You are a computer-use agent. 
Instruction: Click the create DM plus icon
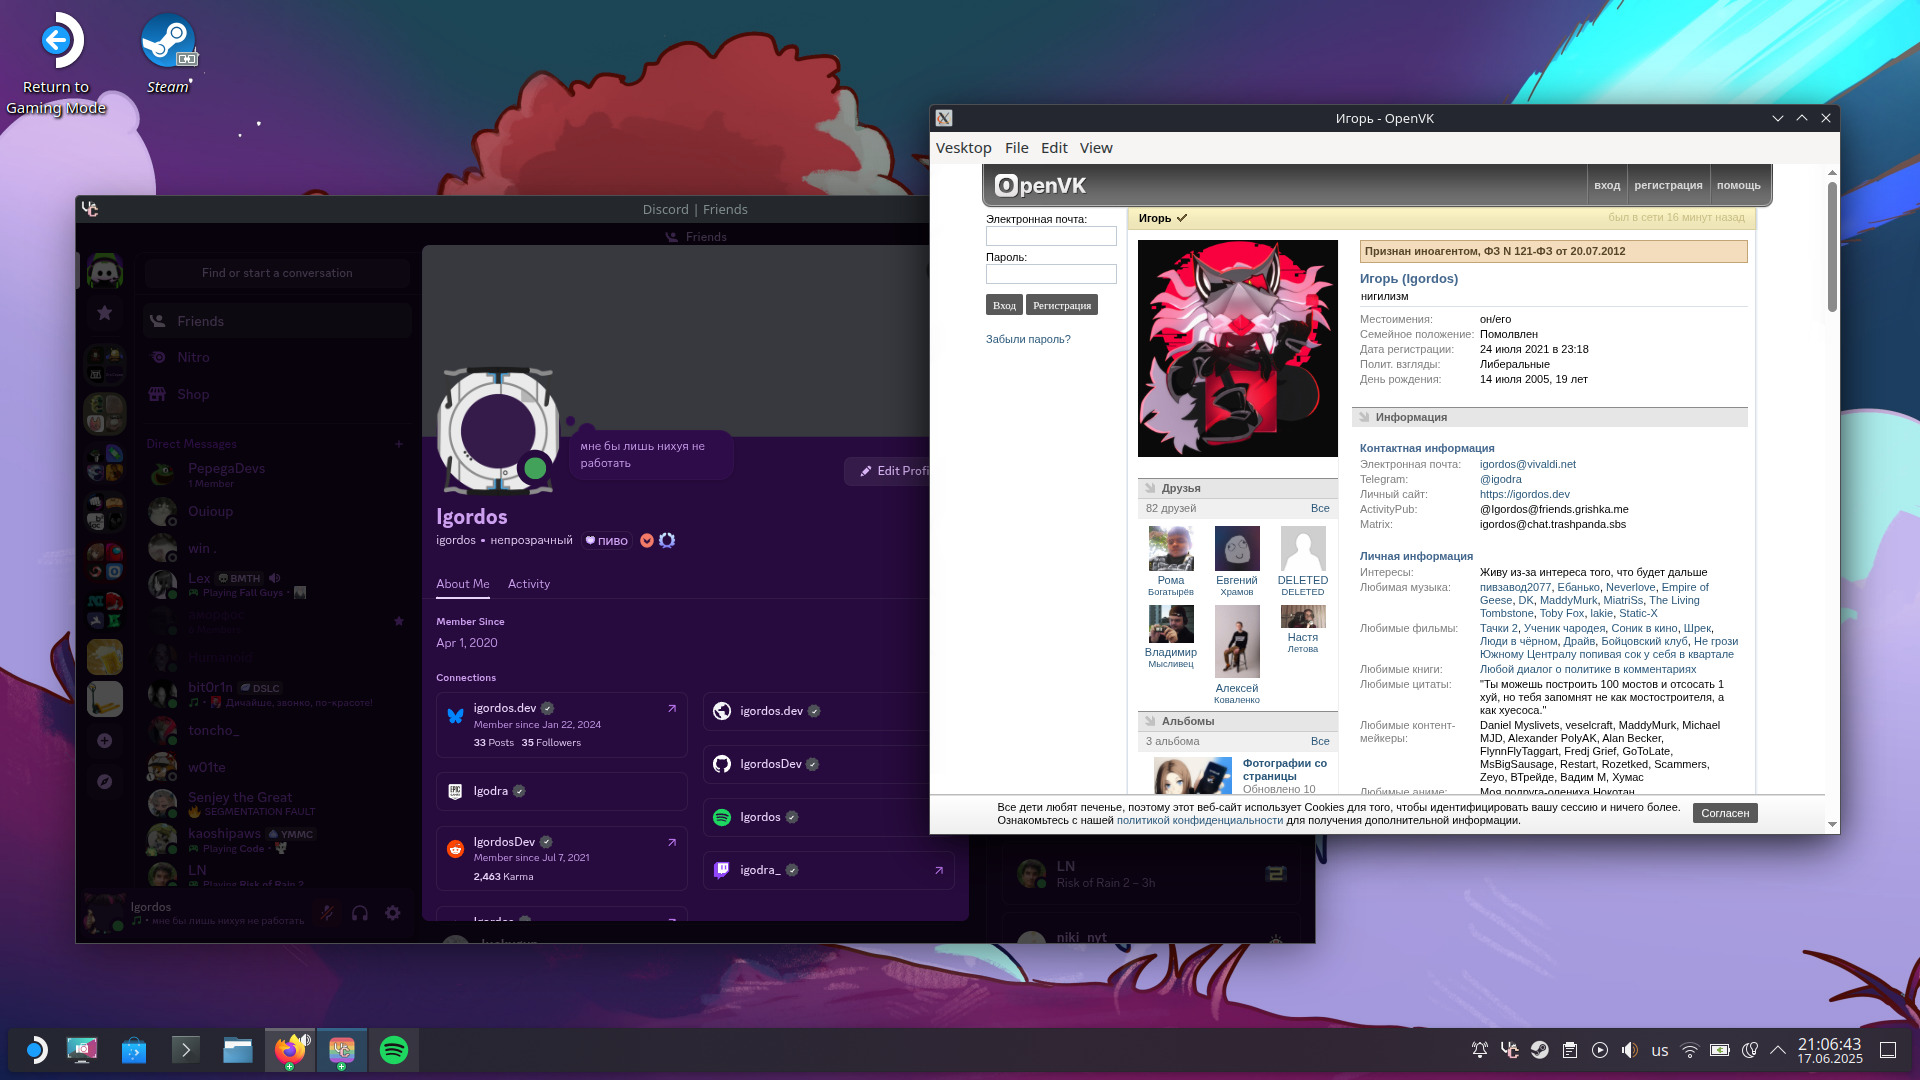tap(399, 444)
